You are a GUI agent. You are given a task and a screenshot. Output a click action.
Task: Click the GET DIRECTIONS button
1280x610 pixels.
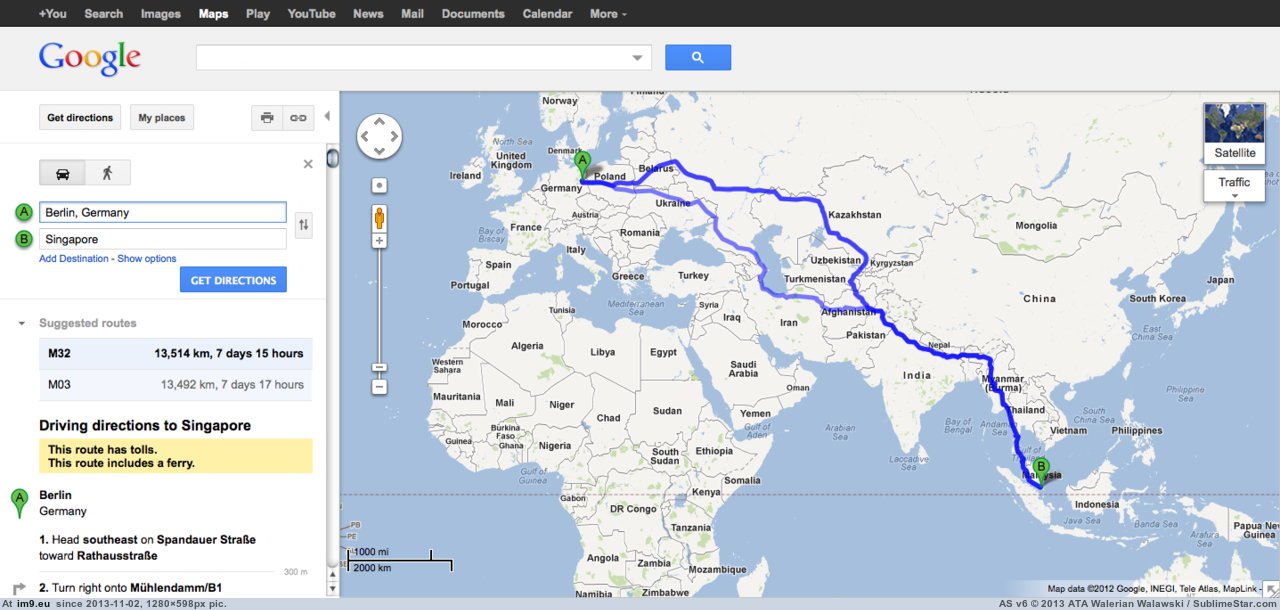233,280
